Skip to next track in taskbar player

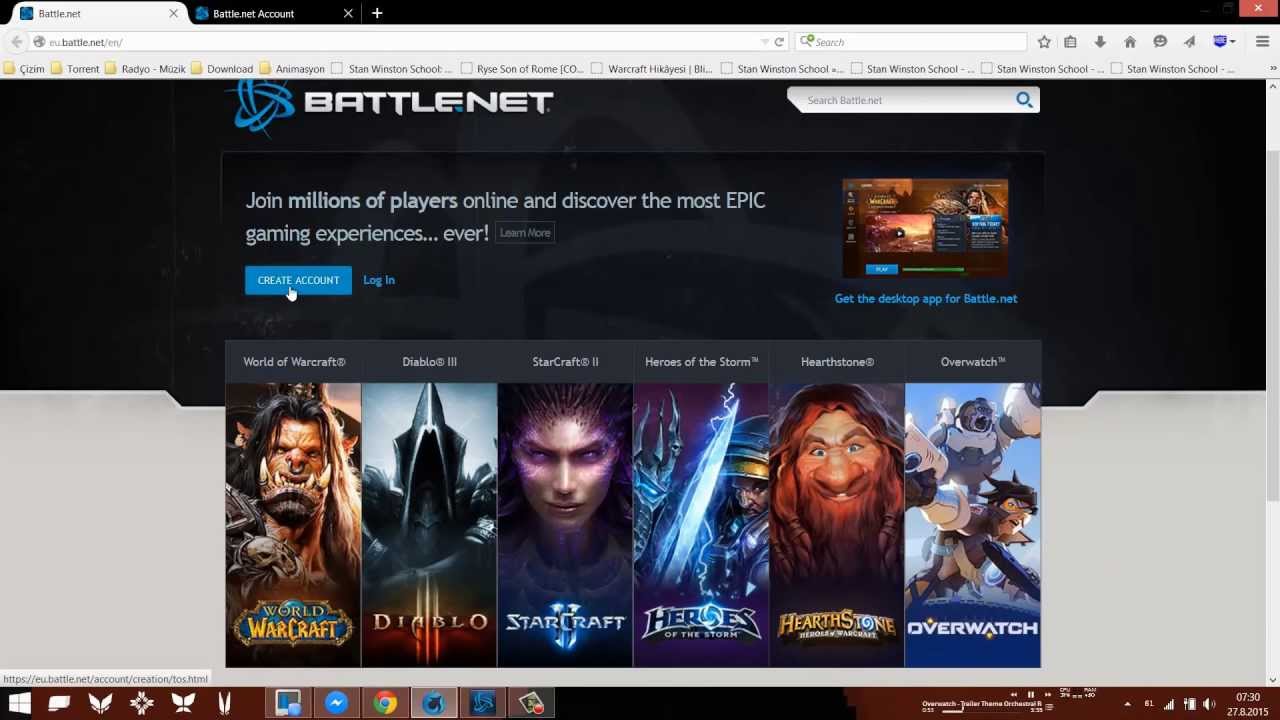(x=1048, y=694)
